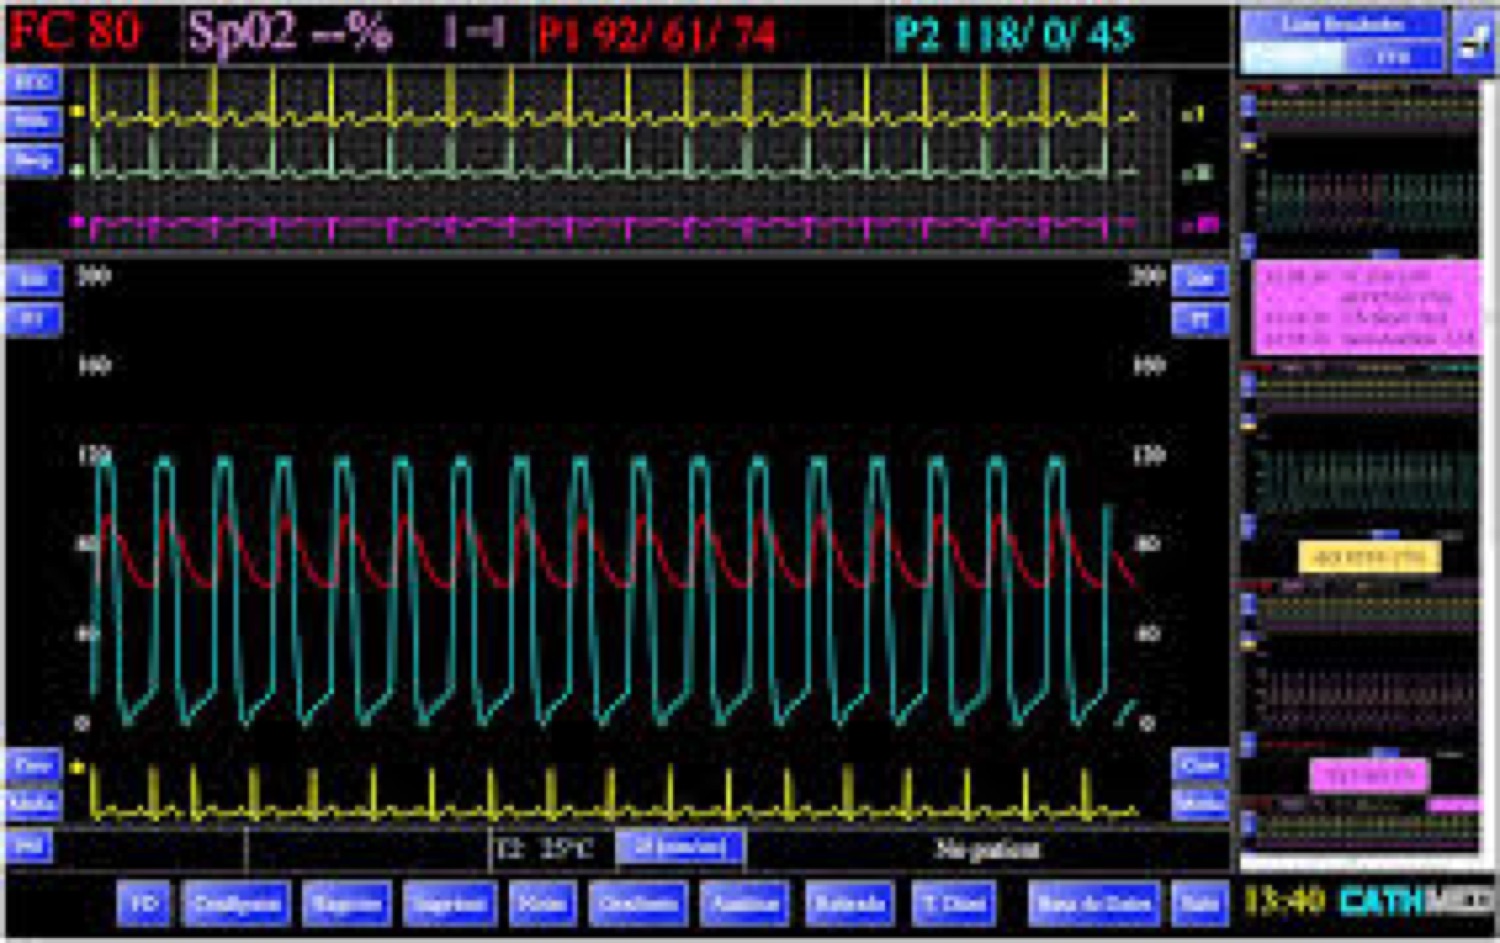Viewport: 1500px width, 943px height.
Task: Click the P2 channel button right of the pressure graph
Action: click(1200, 319)
